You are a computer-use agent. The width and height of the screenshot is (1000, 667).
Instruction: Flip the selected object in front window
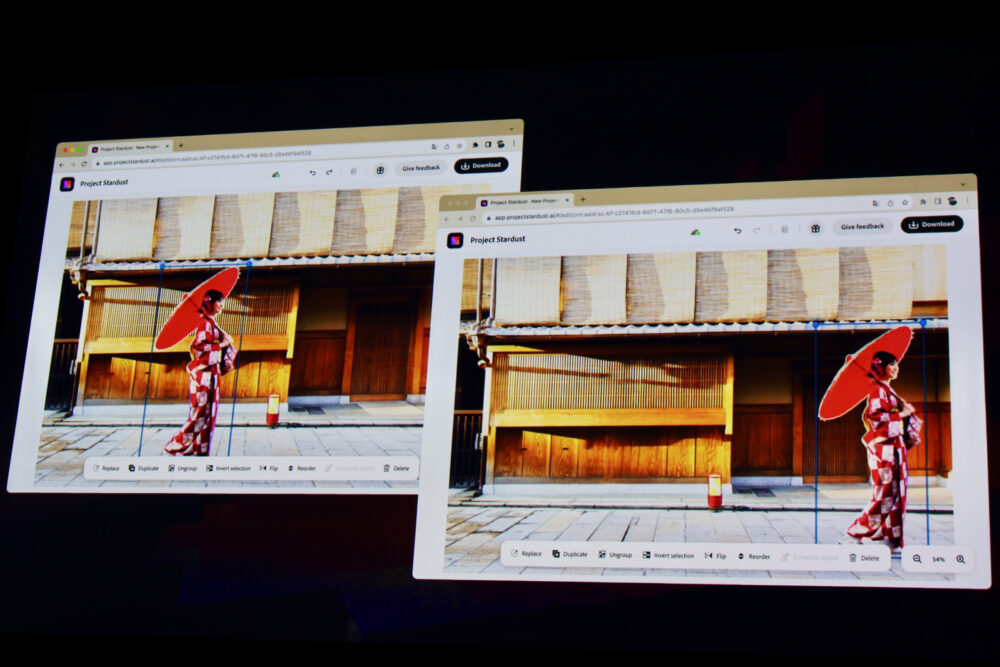(x=715, y=556)
